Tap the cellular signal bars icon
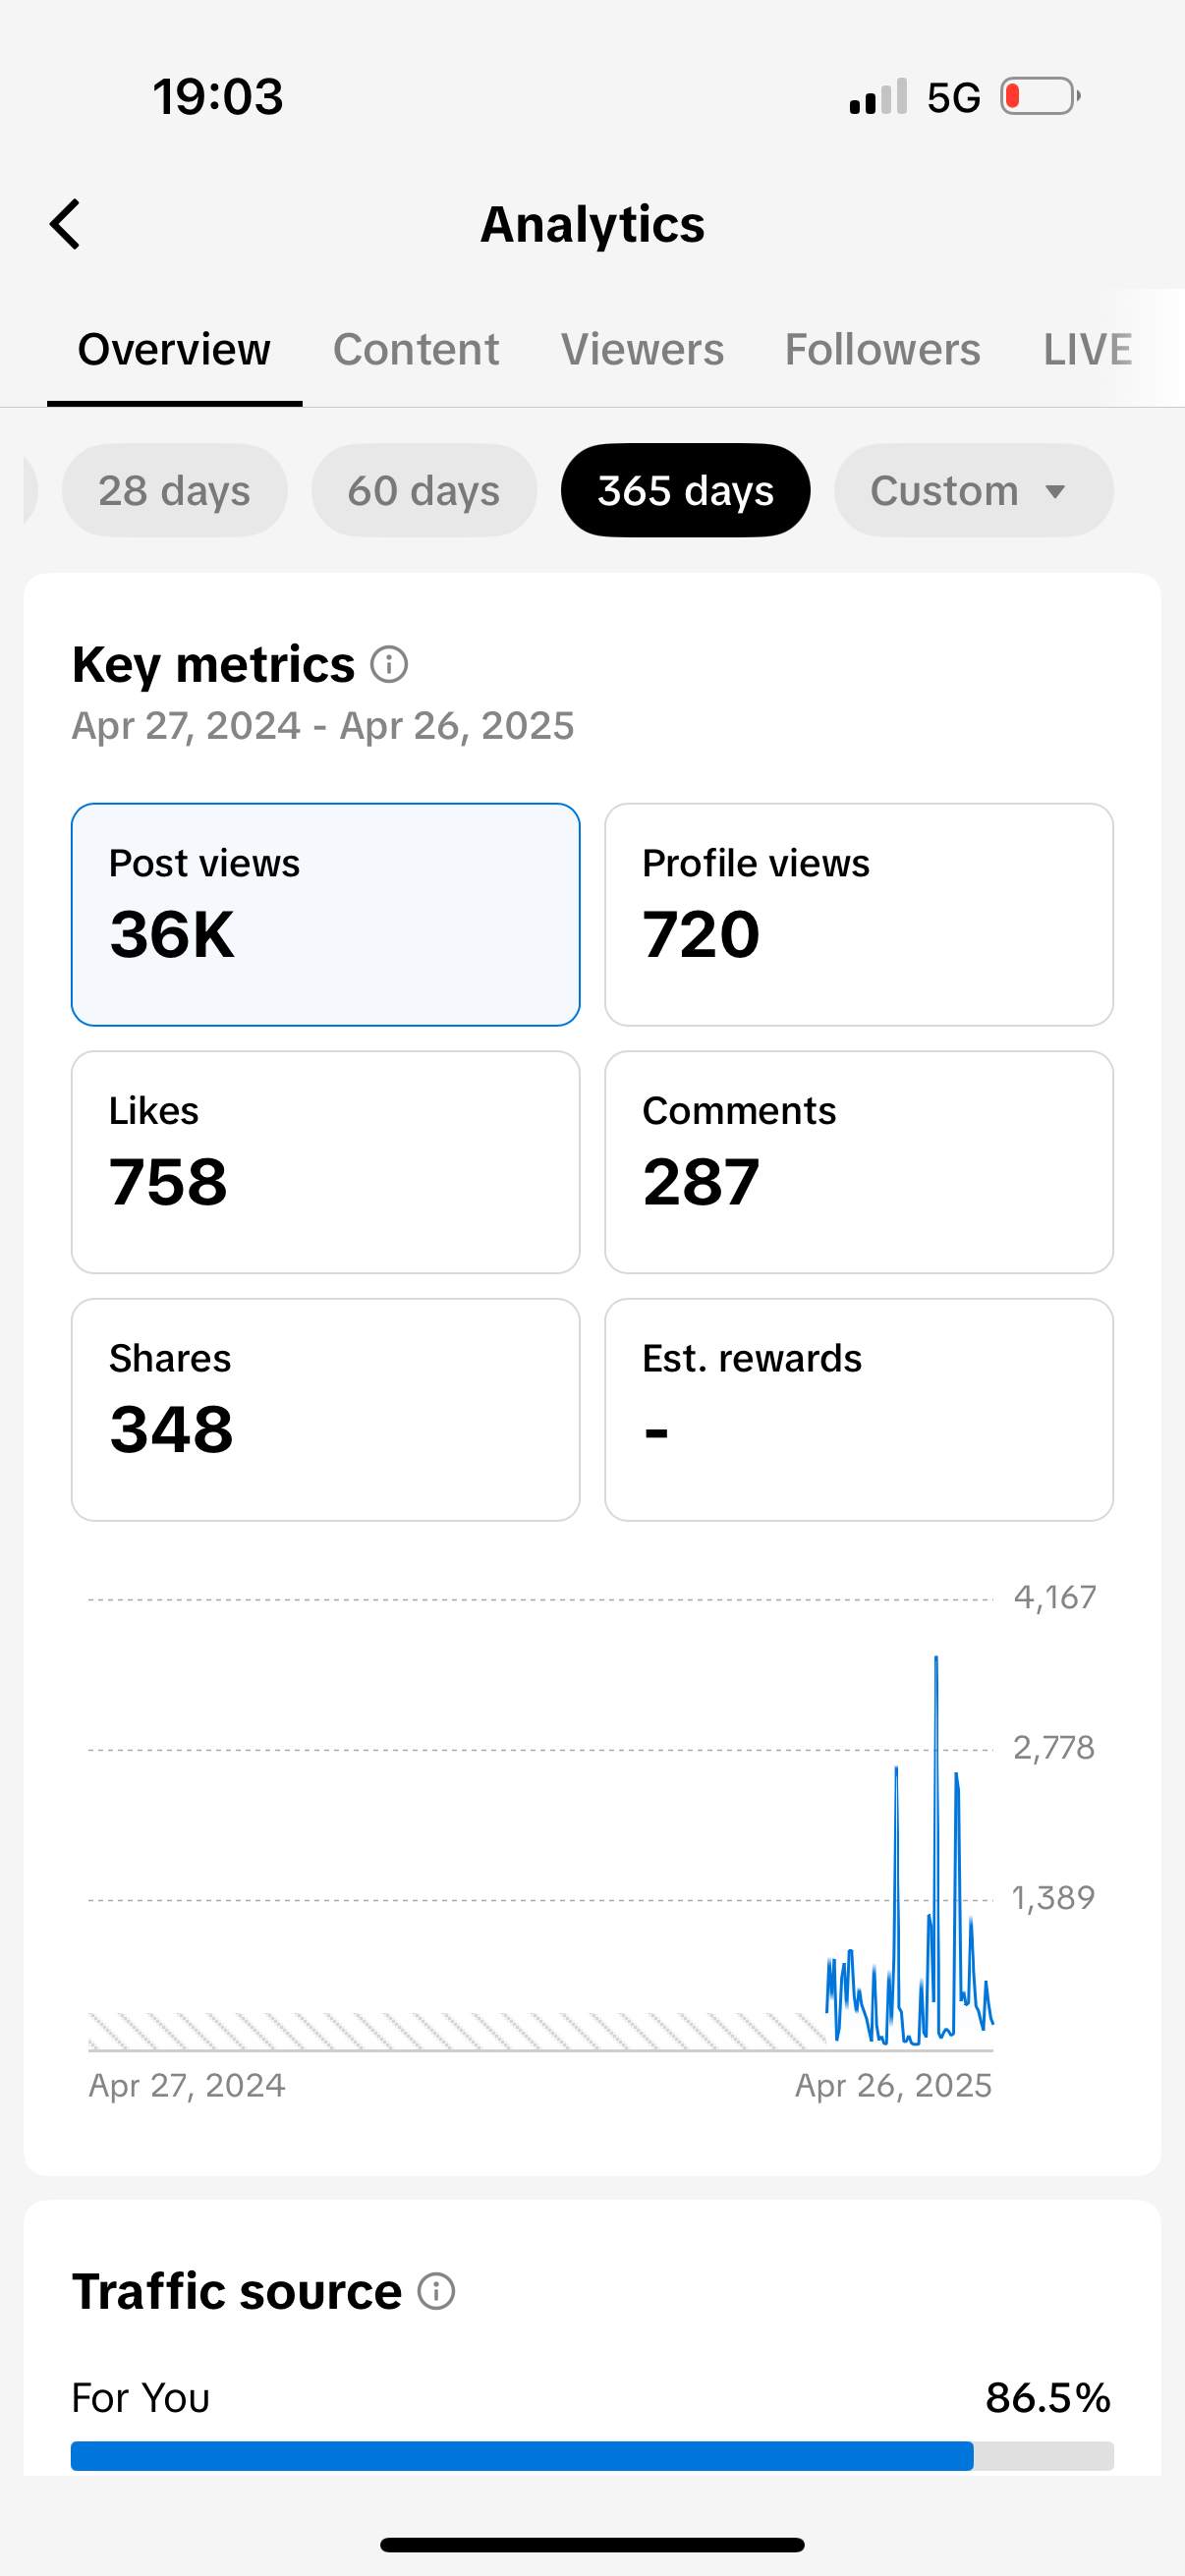 [x=878, y=97]
